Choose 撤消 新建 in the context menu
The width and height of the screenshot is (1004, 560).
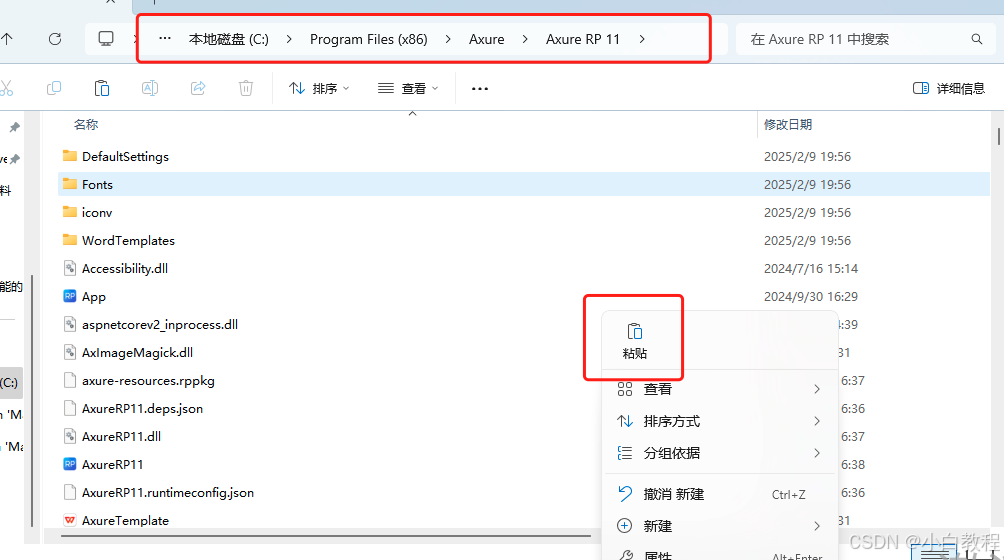tap(720, 493)
